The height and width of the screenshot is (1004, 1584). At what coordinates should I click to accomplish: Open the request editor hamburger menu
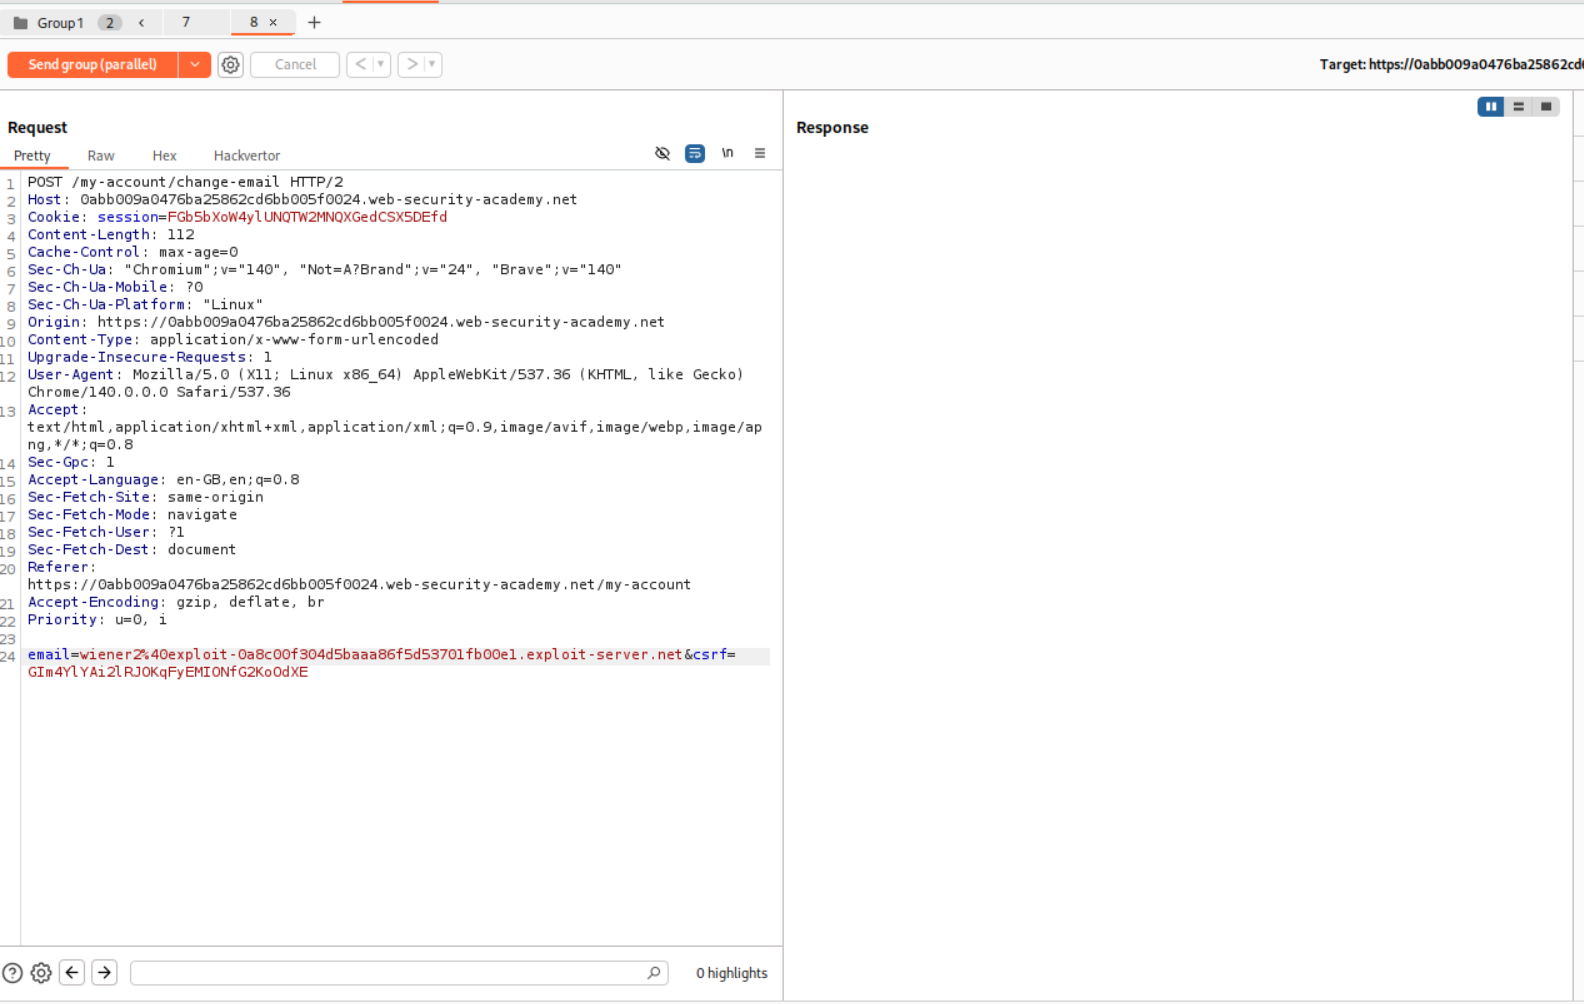(760, 154)
